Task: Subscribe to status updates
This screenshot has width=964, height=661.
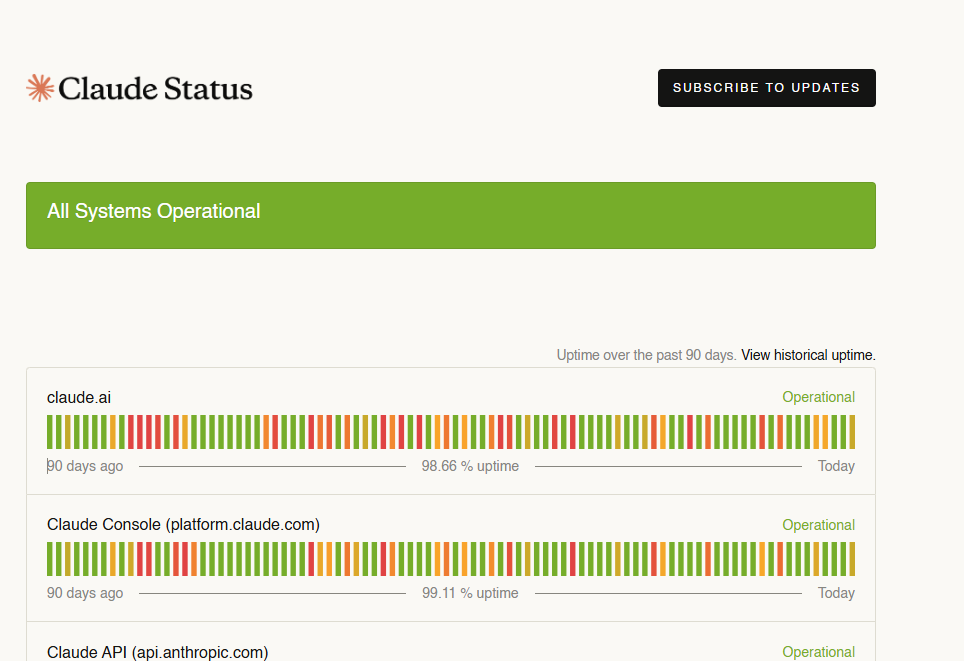Action: tap(767, 88)
